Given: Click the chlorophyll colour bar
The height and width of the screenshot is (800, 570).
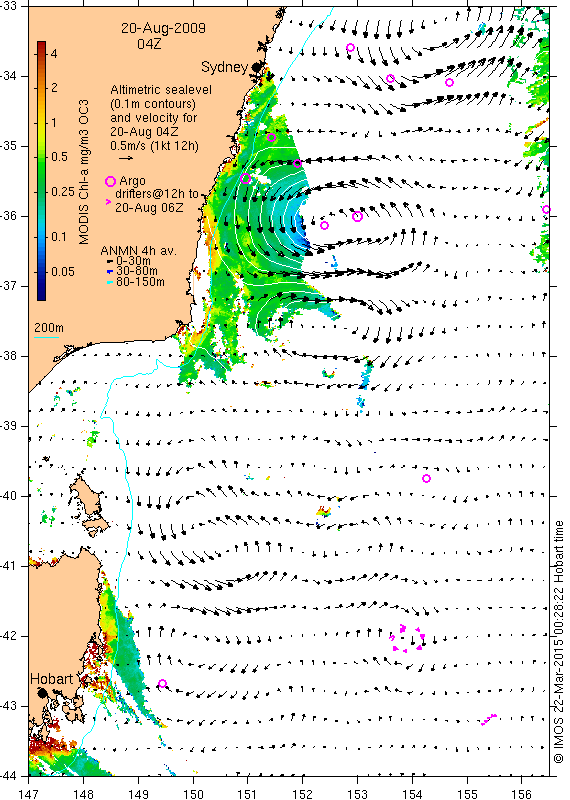Looking at the screenshot, I should [41, 170].
